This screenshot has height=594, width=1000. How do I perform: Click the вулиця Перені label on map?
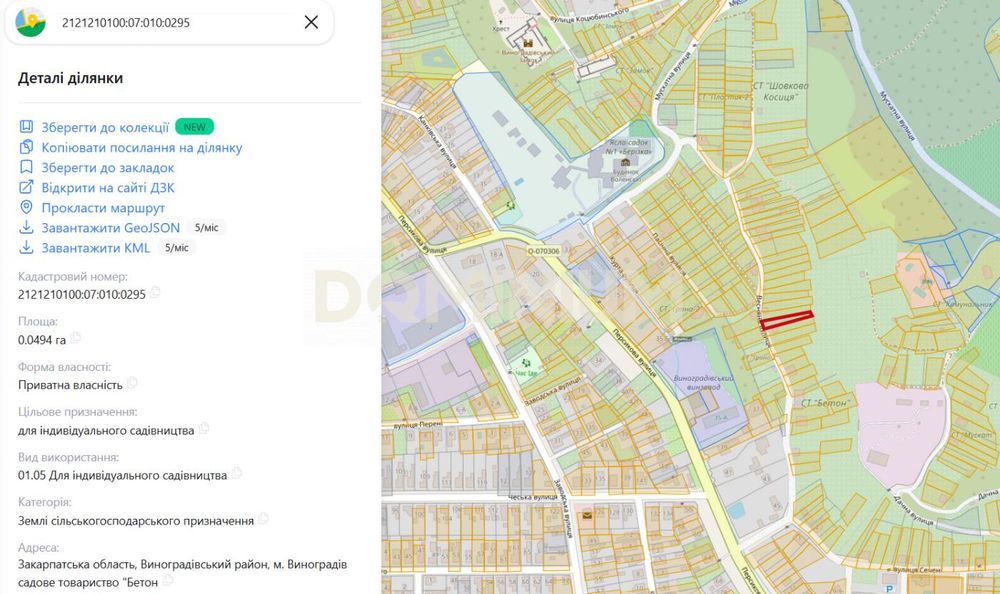tap(418, 424)
